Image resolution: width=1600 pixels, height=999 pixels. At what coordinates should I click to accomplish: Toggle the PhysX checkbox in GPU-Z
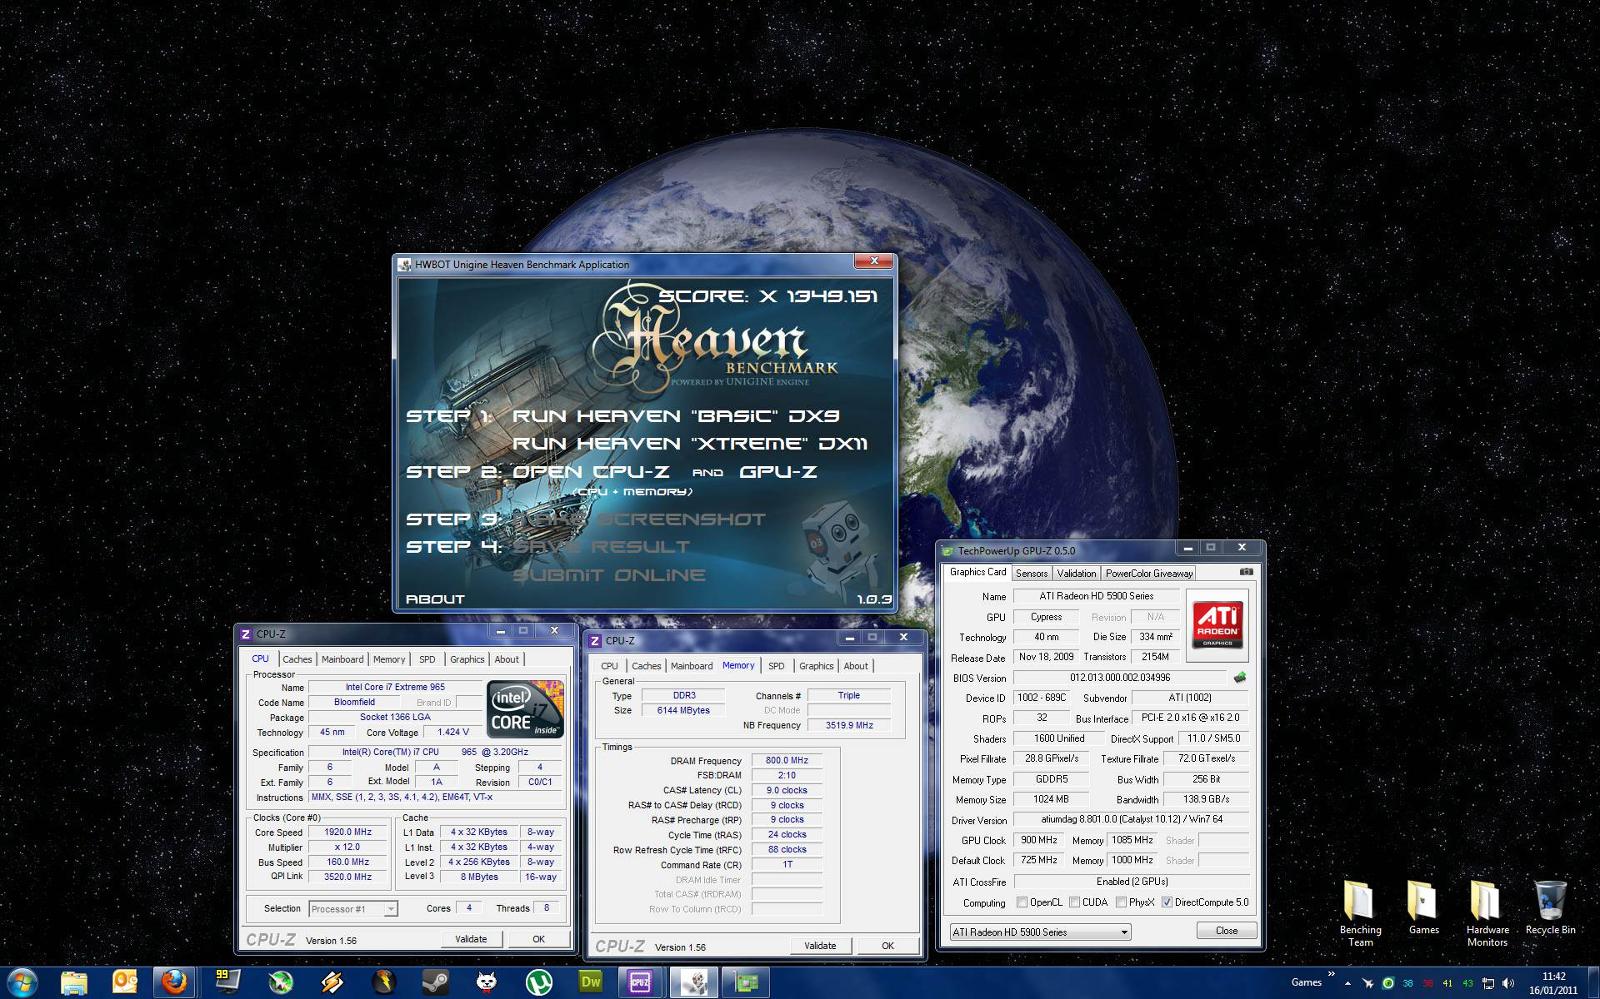(1121, 902)
